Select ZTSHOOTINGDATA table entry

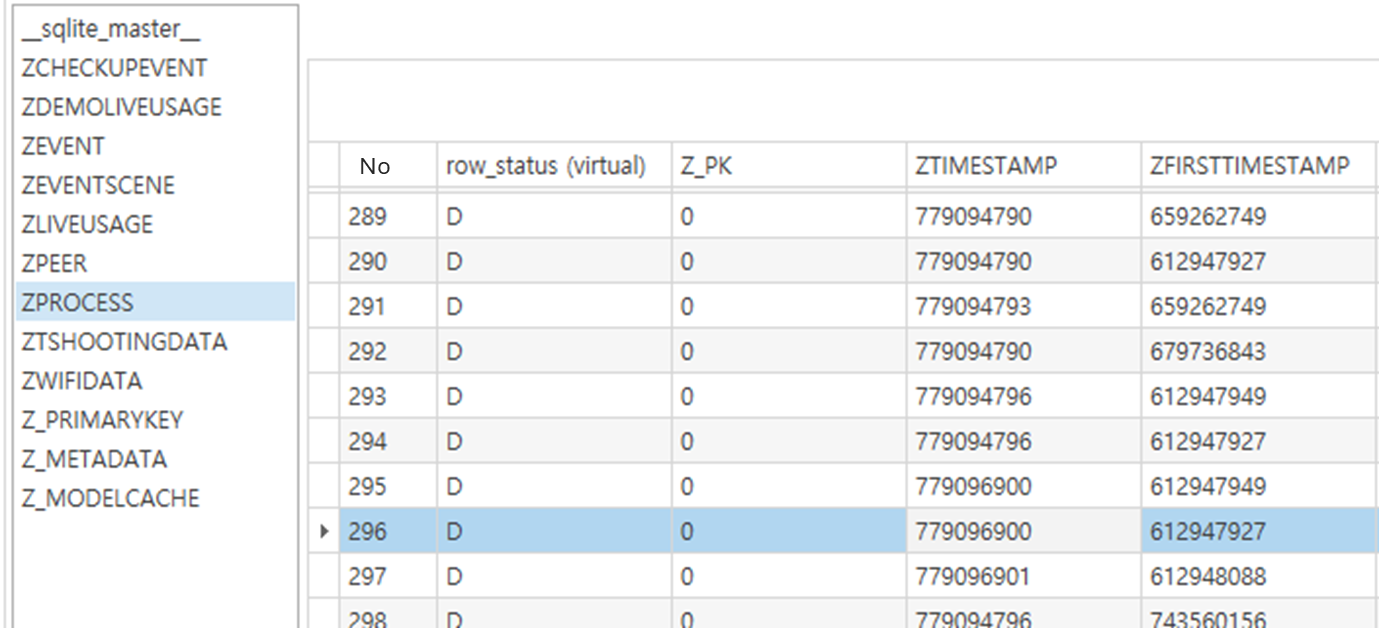pos(124,342)
